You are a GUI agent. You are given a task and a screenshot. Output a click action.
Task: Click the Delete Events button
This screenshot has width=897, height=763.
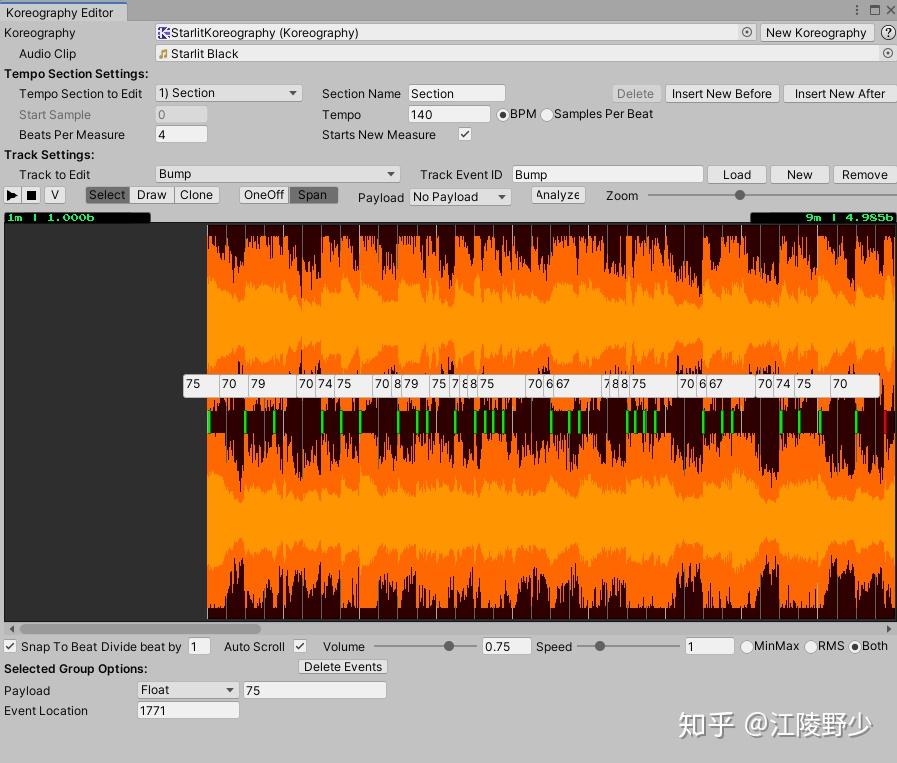(343, 667)
